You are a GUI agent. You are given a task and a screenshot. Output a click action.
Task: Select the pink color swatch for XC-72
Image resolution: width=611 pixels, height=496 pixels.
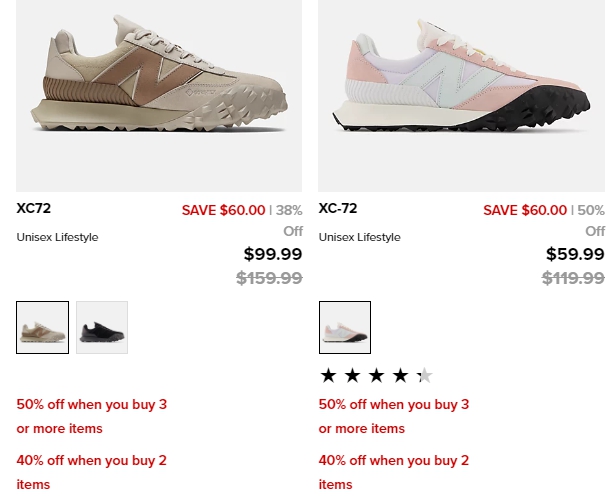click(345, 327)
